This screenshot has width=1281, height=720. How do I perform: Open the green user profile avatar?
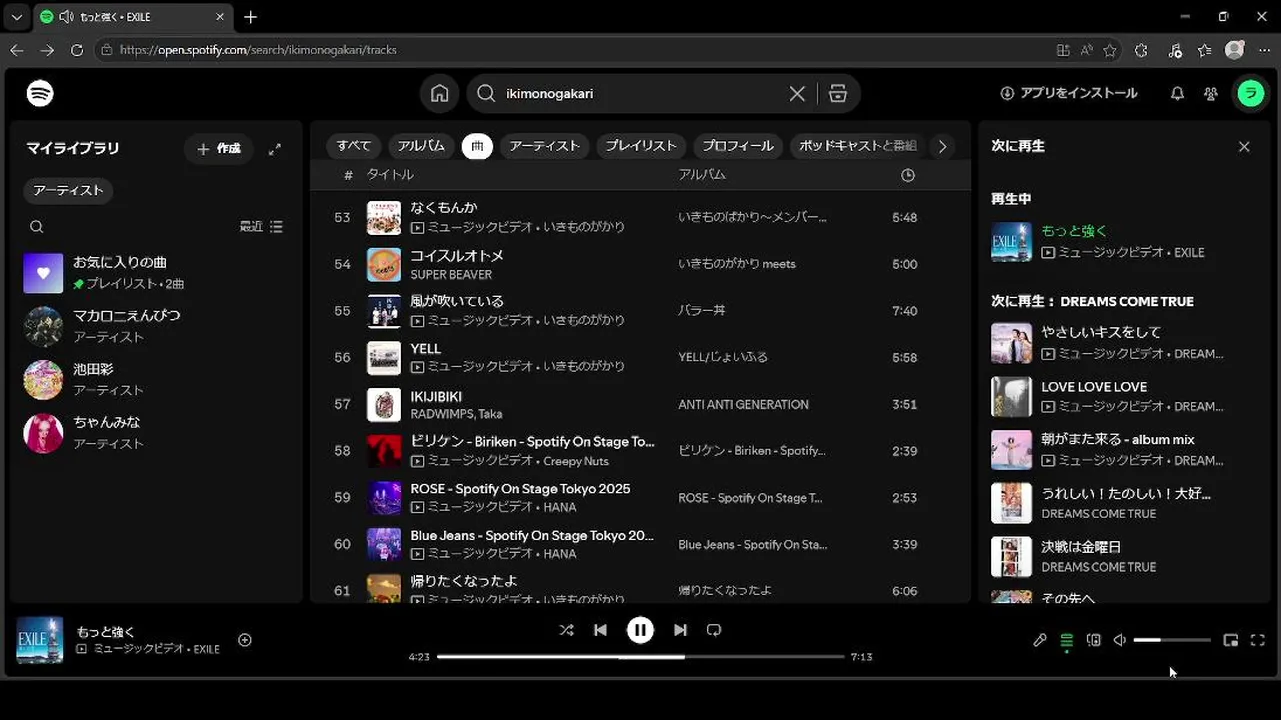tap(1250, 93)
